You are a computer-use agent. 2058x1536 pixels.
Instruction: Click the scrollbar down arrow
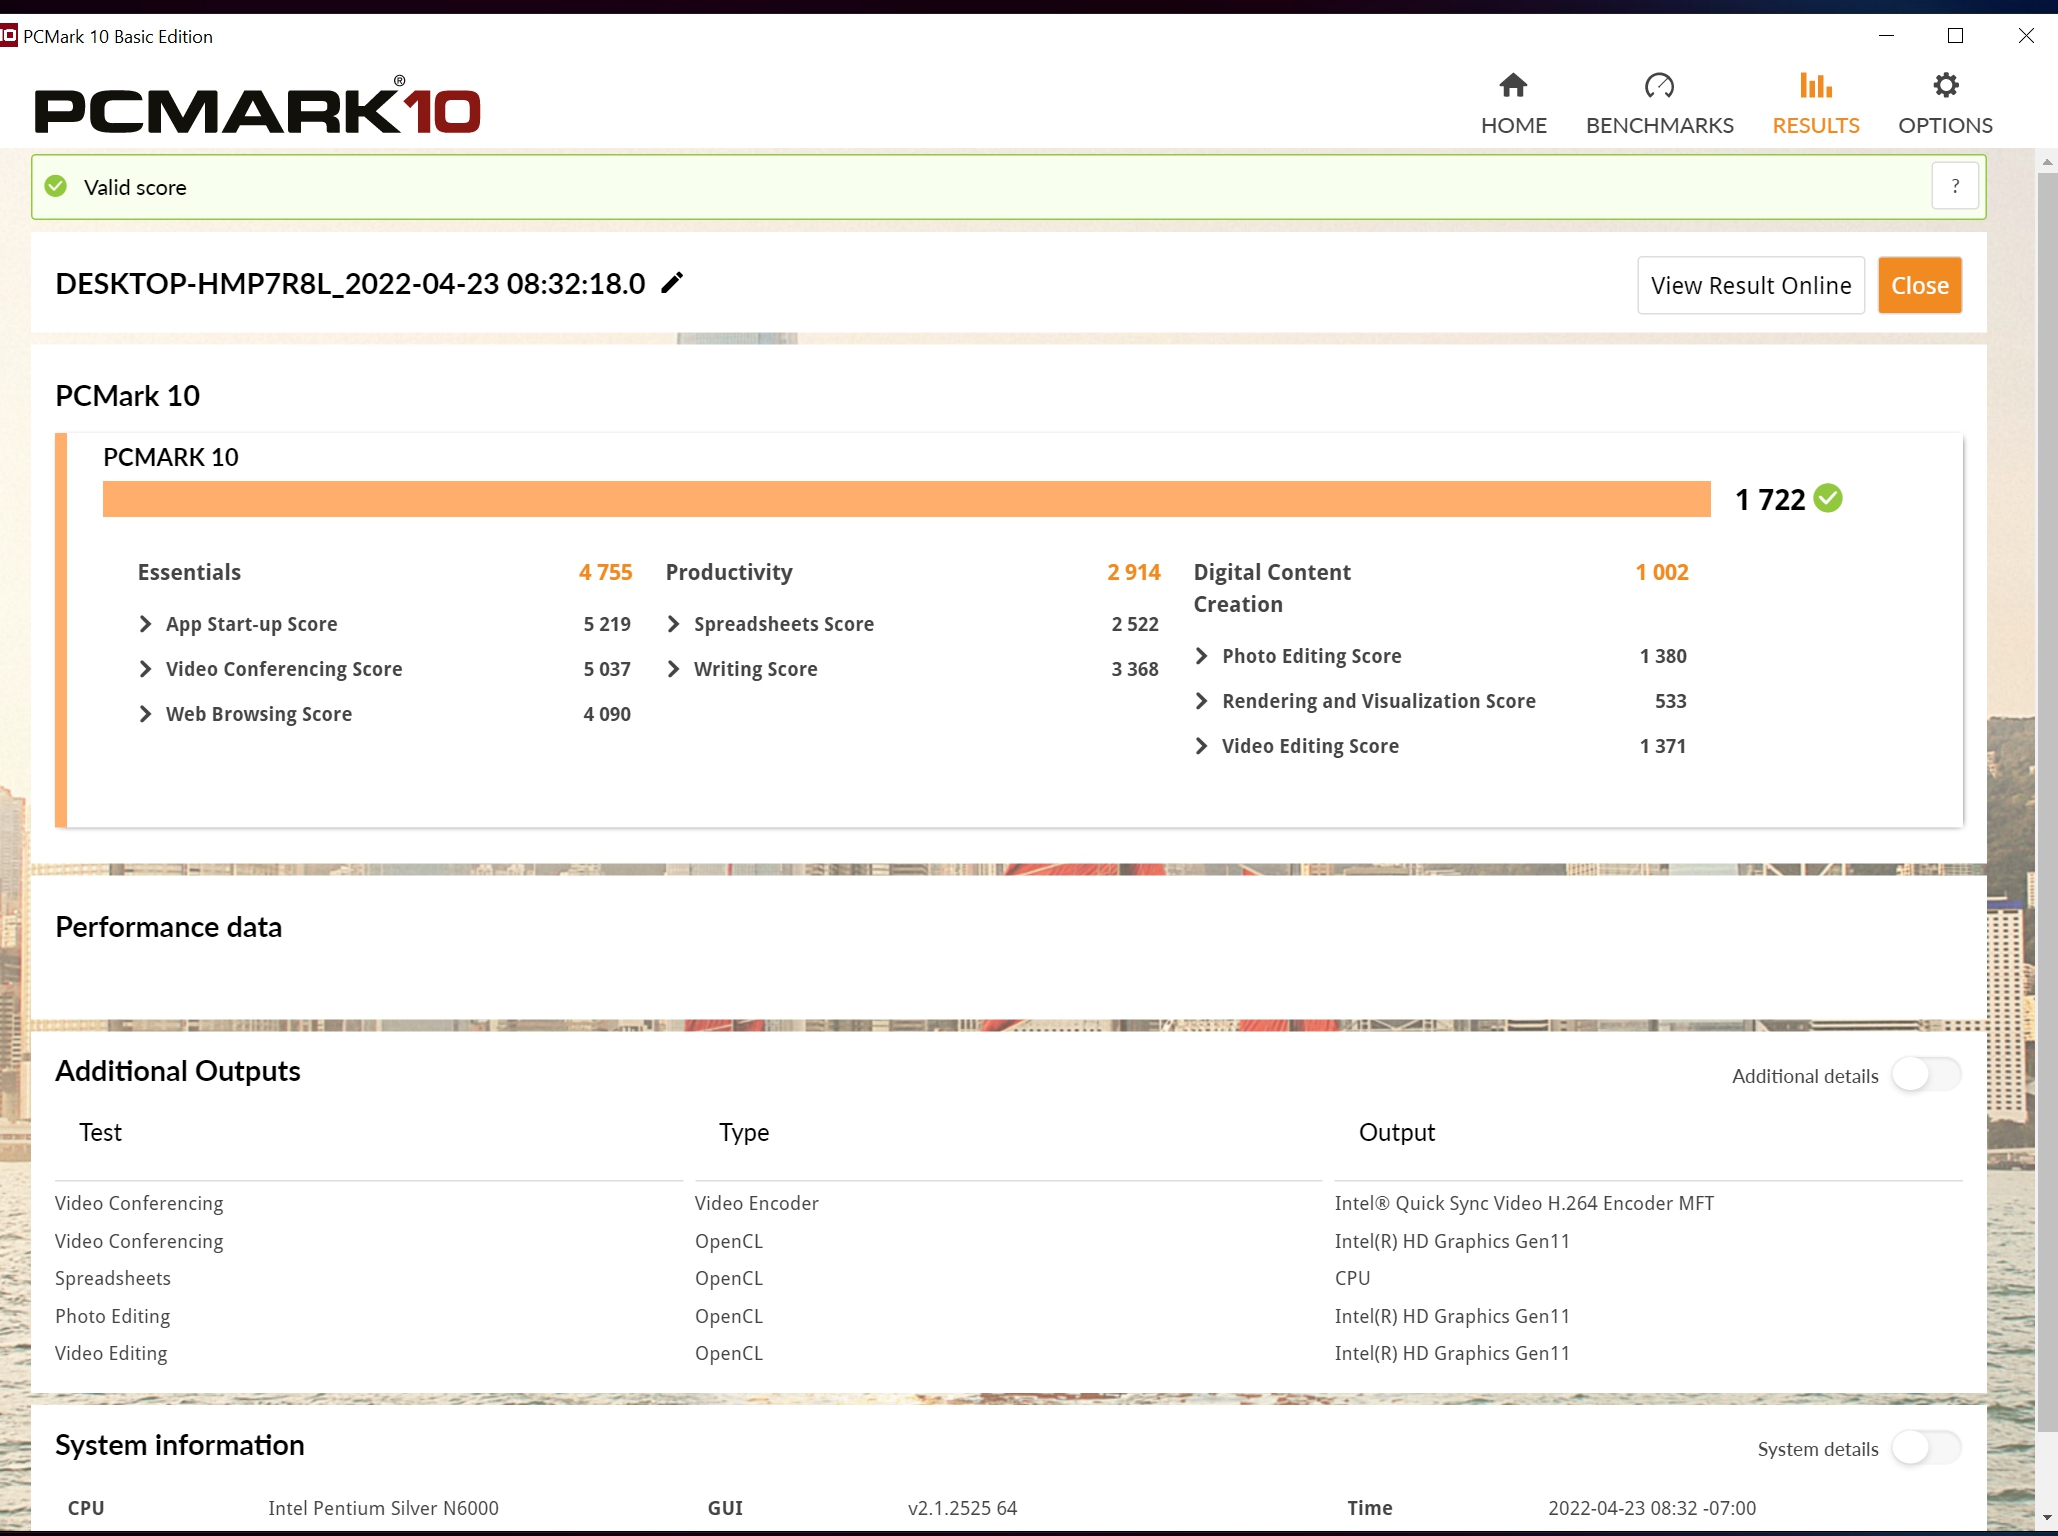[2047, 1517]
